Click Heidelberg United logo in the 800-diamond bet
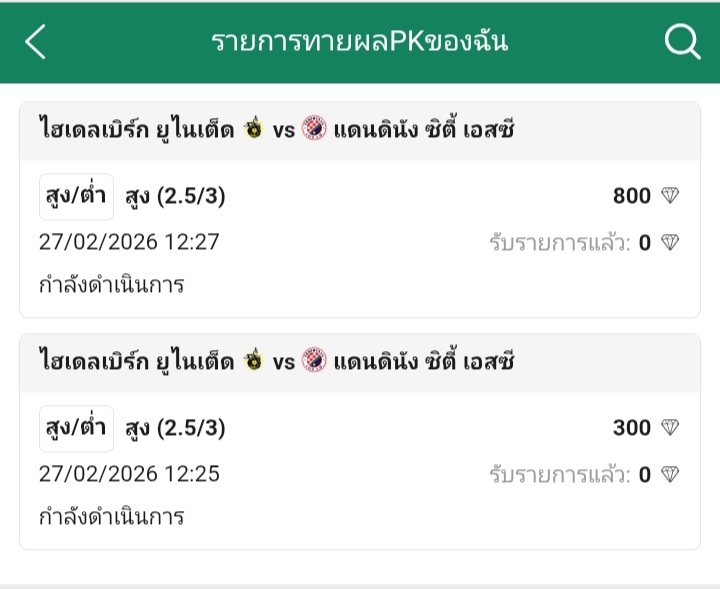 click(x=253, y=129)
